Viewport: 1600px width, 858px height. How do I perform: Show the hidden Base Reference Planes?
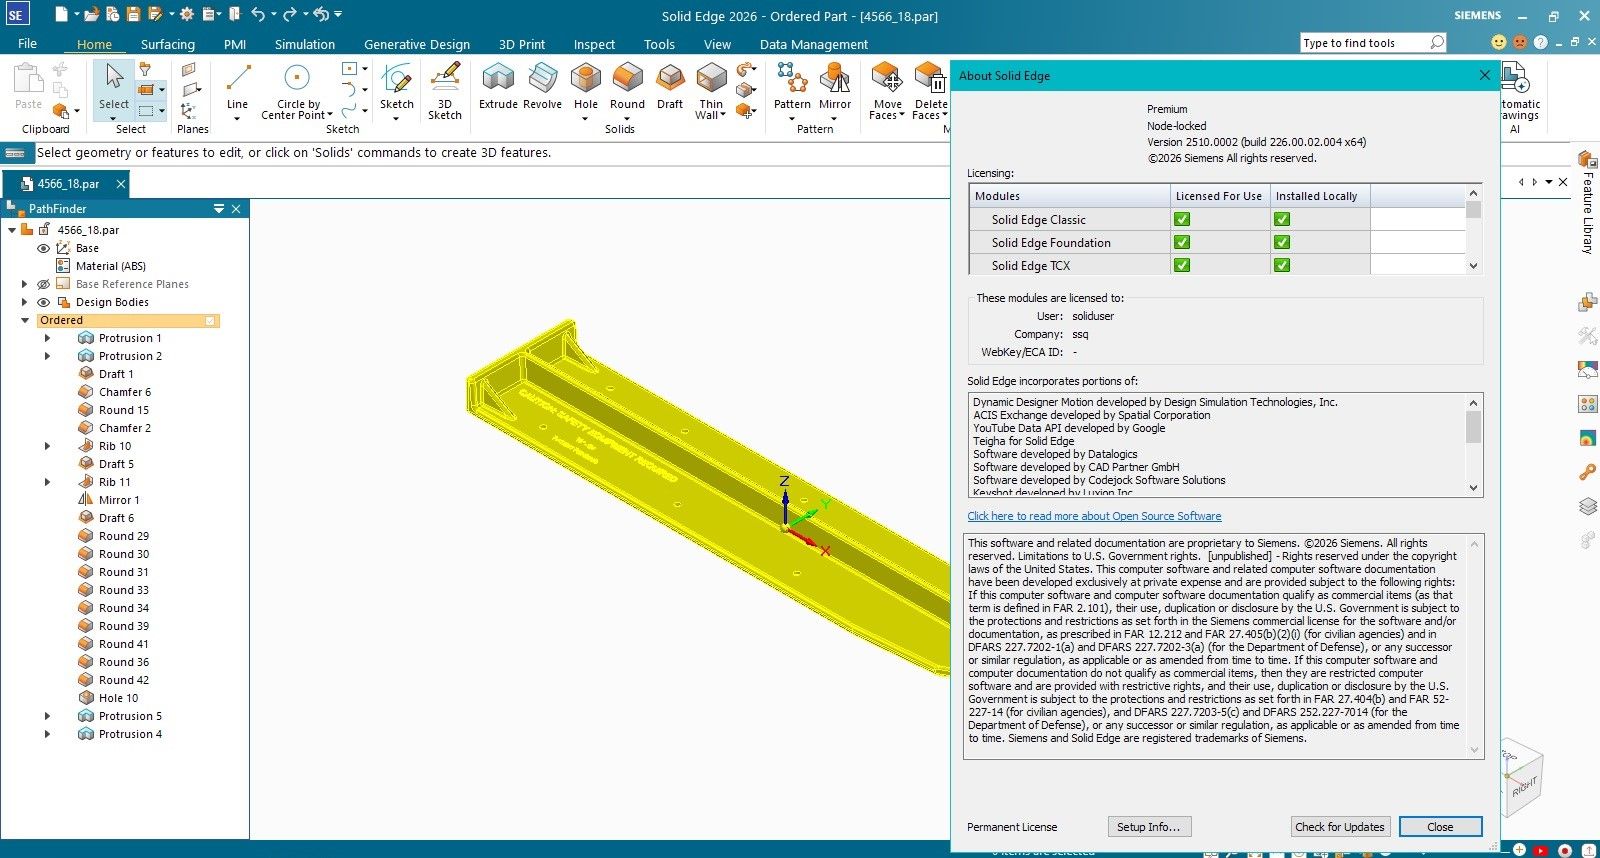coord(43,284)
